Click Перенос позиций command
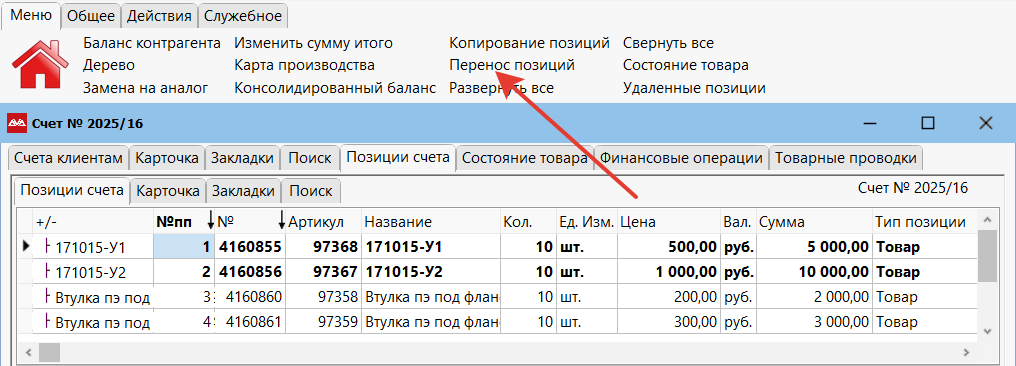 (512, 65)
